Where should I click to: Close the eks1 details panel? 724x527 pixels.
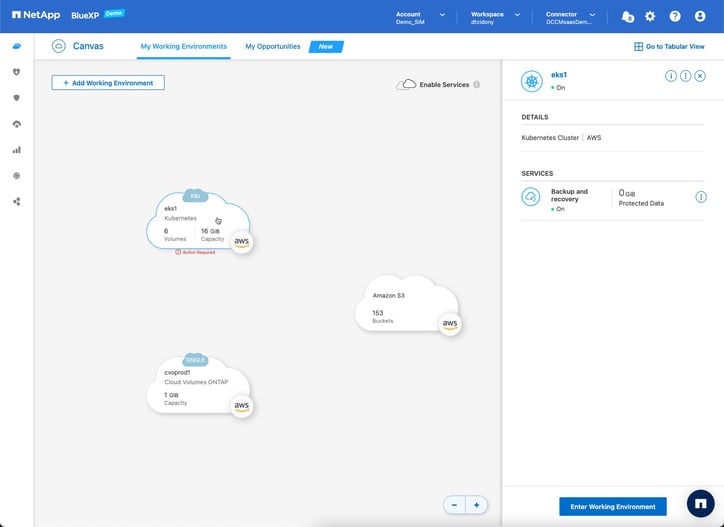coord(700,76)
